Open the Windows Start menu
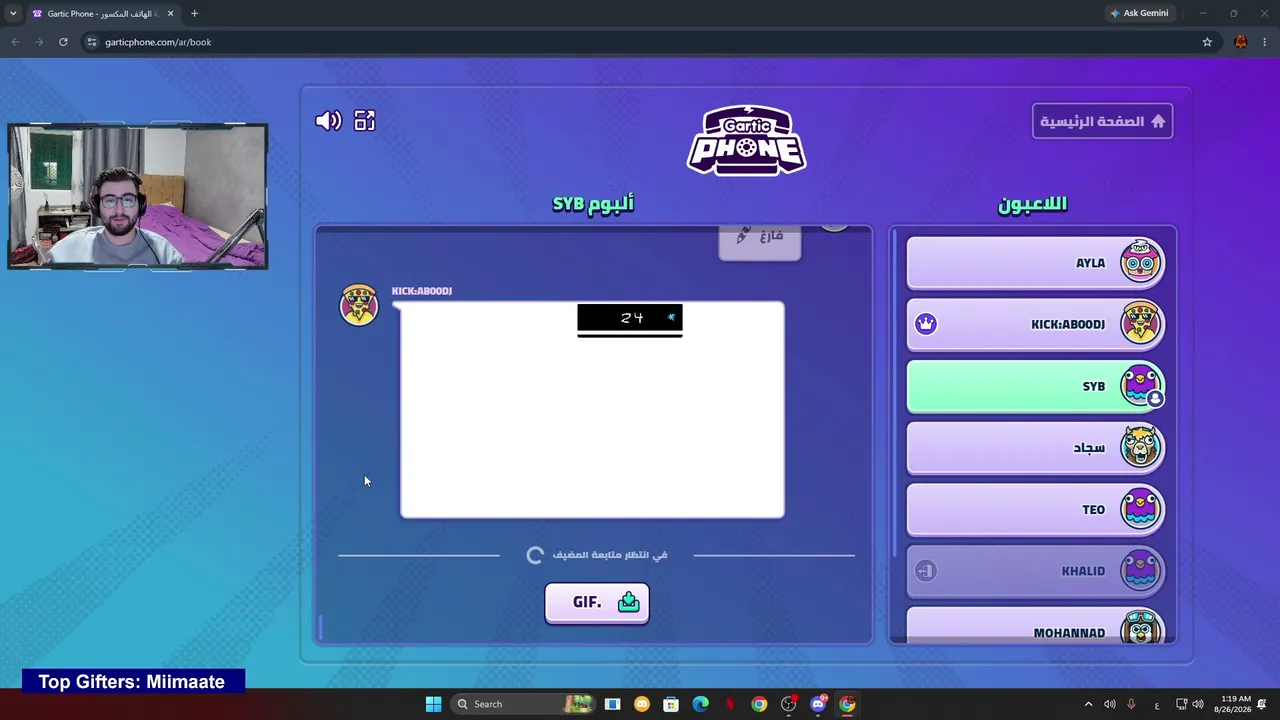The height and width of the screenshot is (720, 1280). [433, 704]
